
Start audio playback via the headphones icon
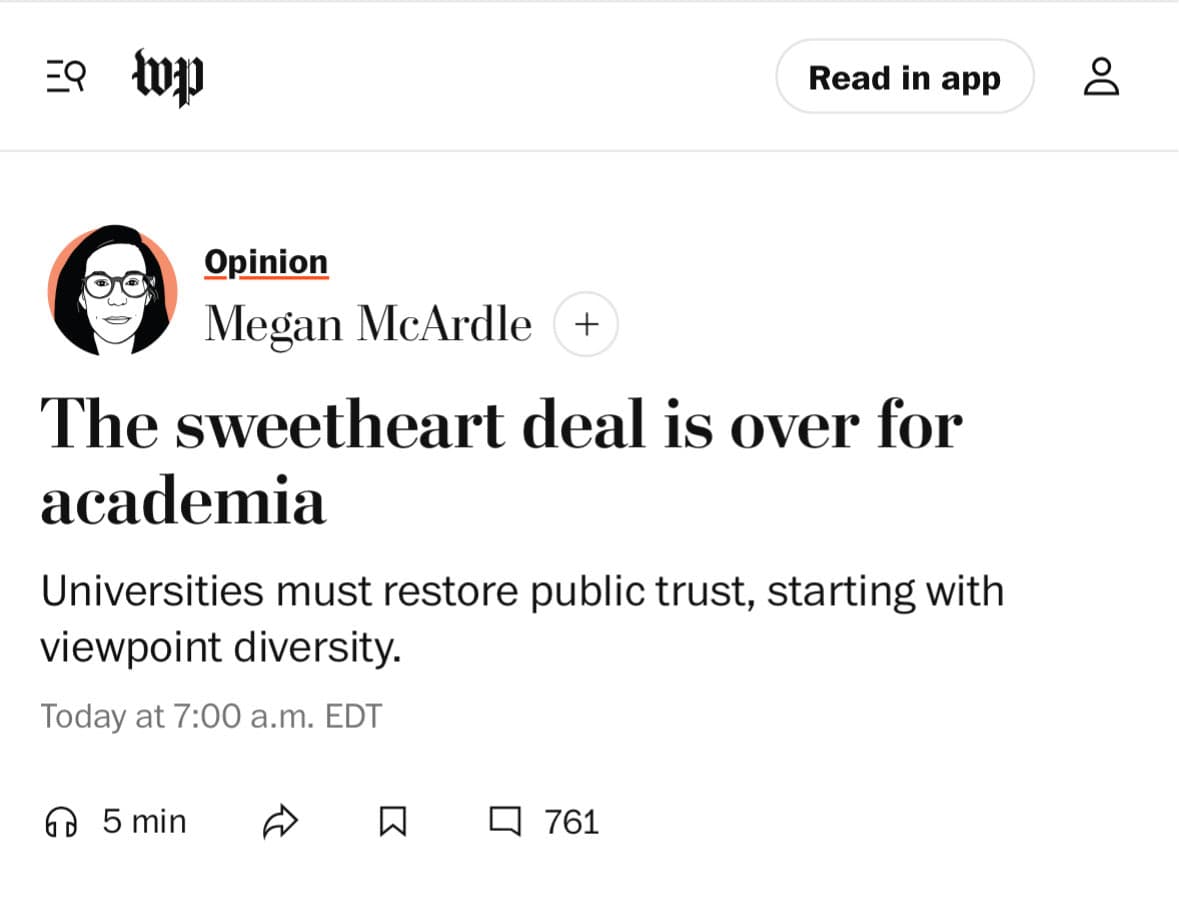tap(61, 821)
